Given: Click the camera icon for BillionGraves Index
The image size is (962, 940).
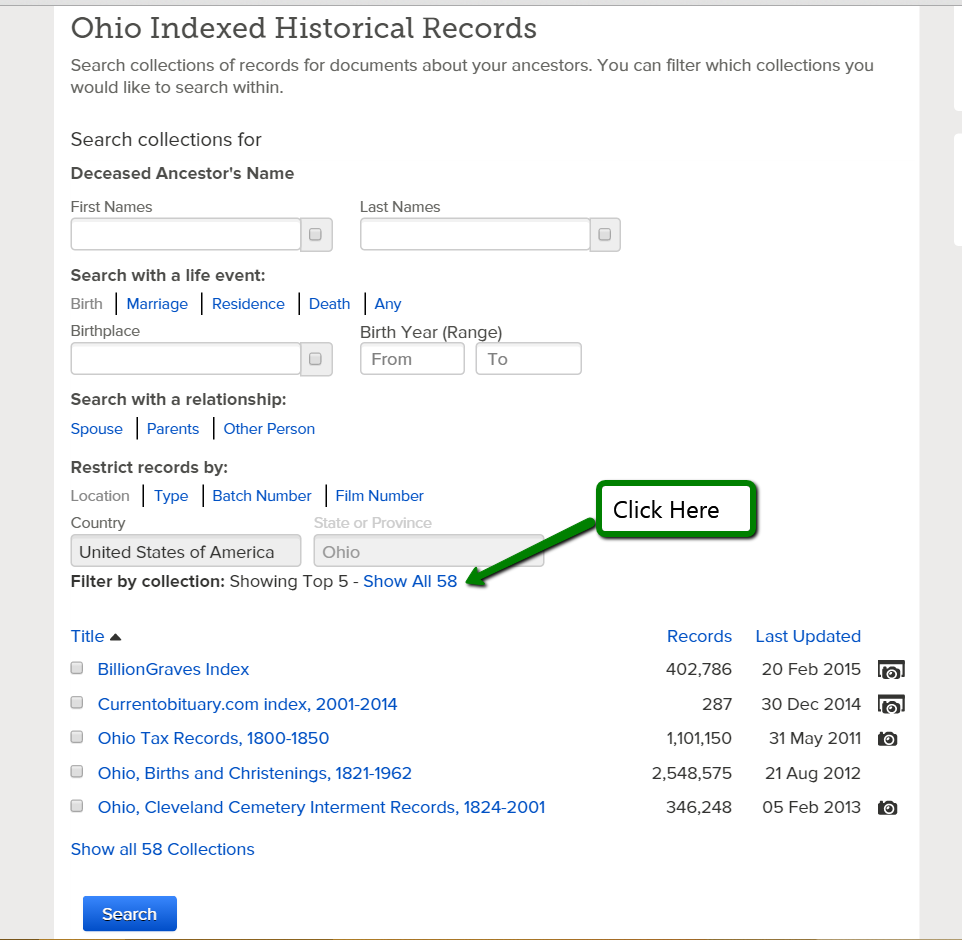Looking at the screenshot, I should click(x=889, y=670).
